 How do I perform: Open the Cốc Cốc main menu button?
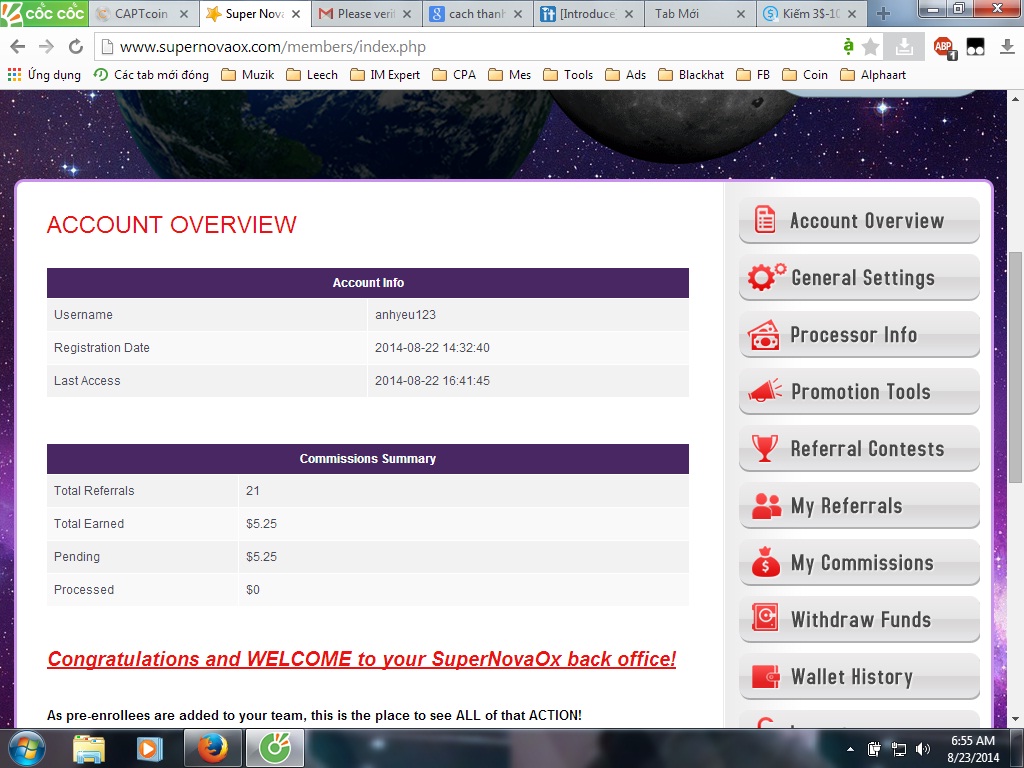44,13
